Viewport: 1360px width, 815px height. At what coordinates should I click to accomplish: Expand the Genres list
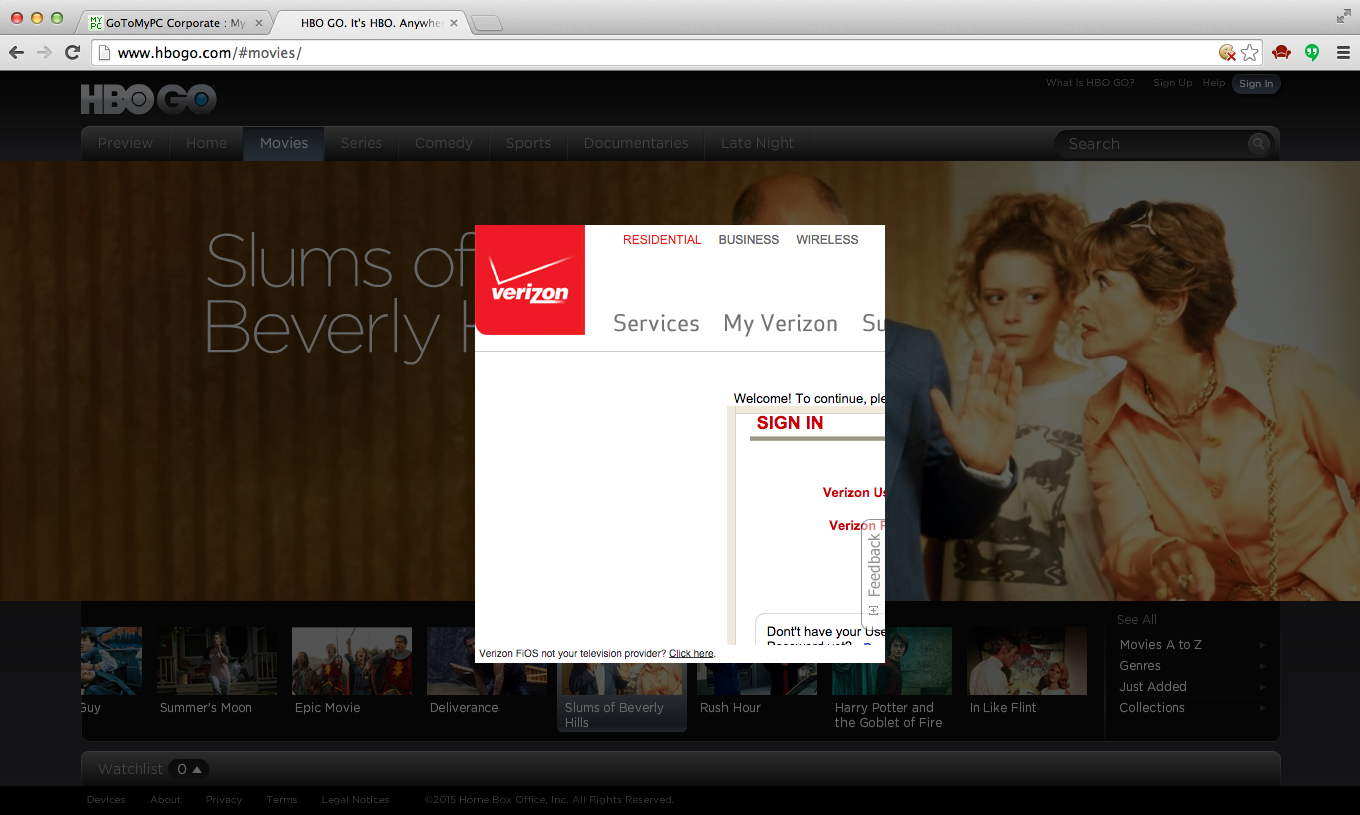[1192, 666]
